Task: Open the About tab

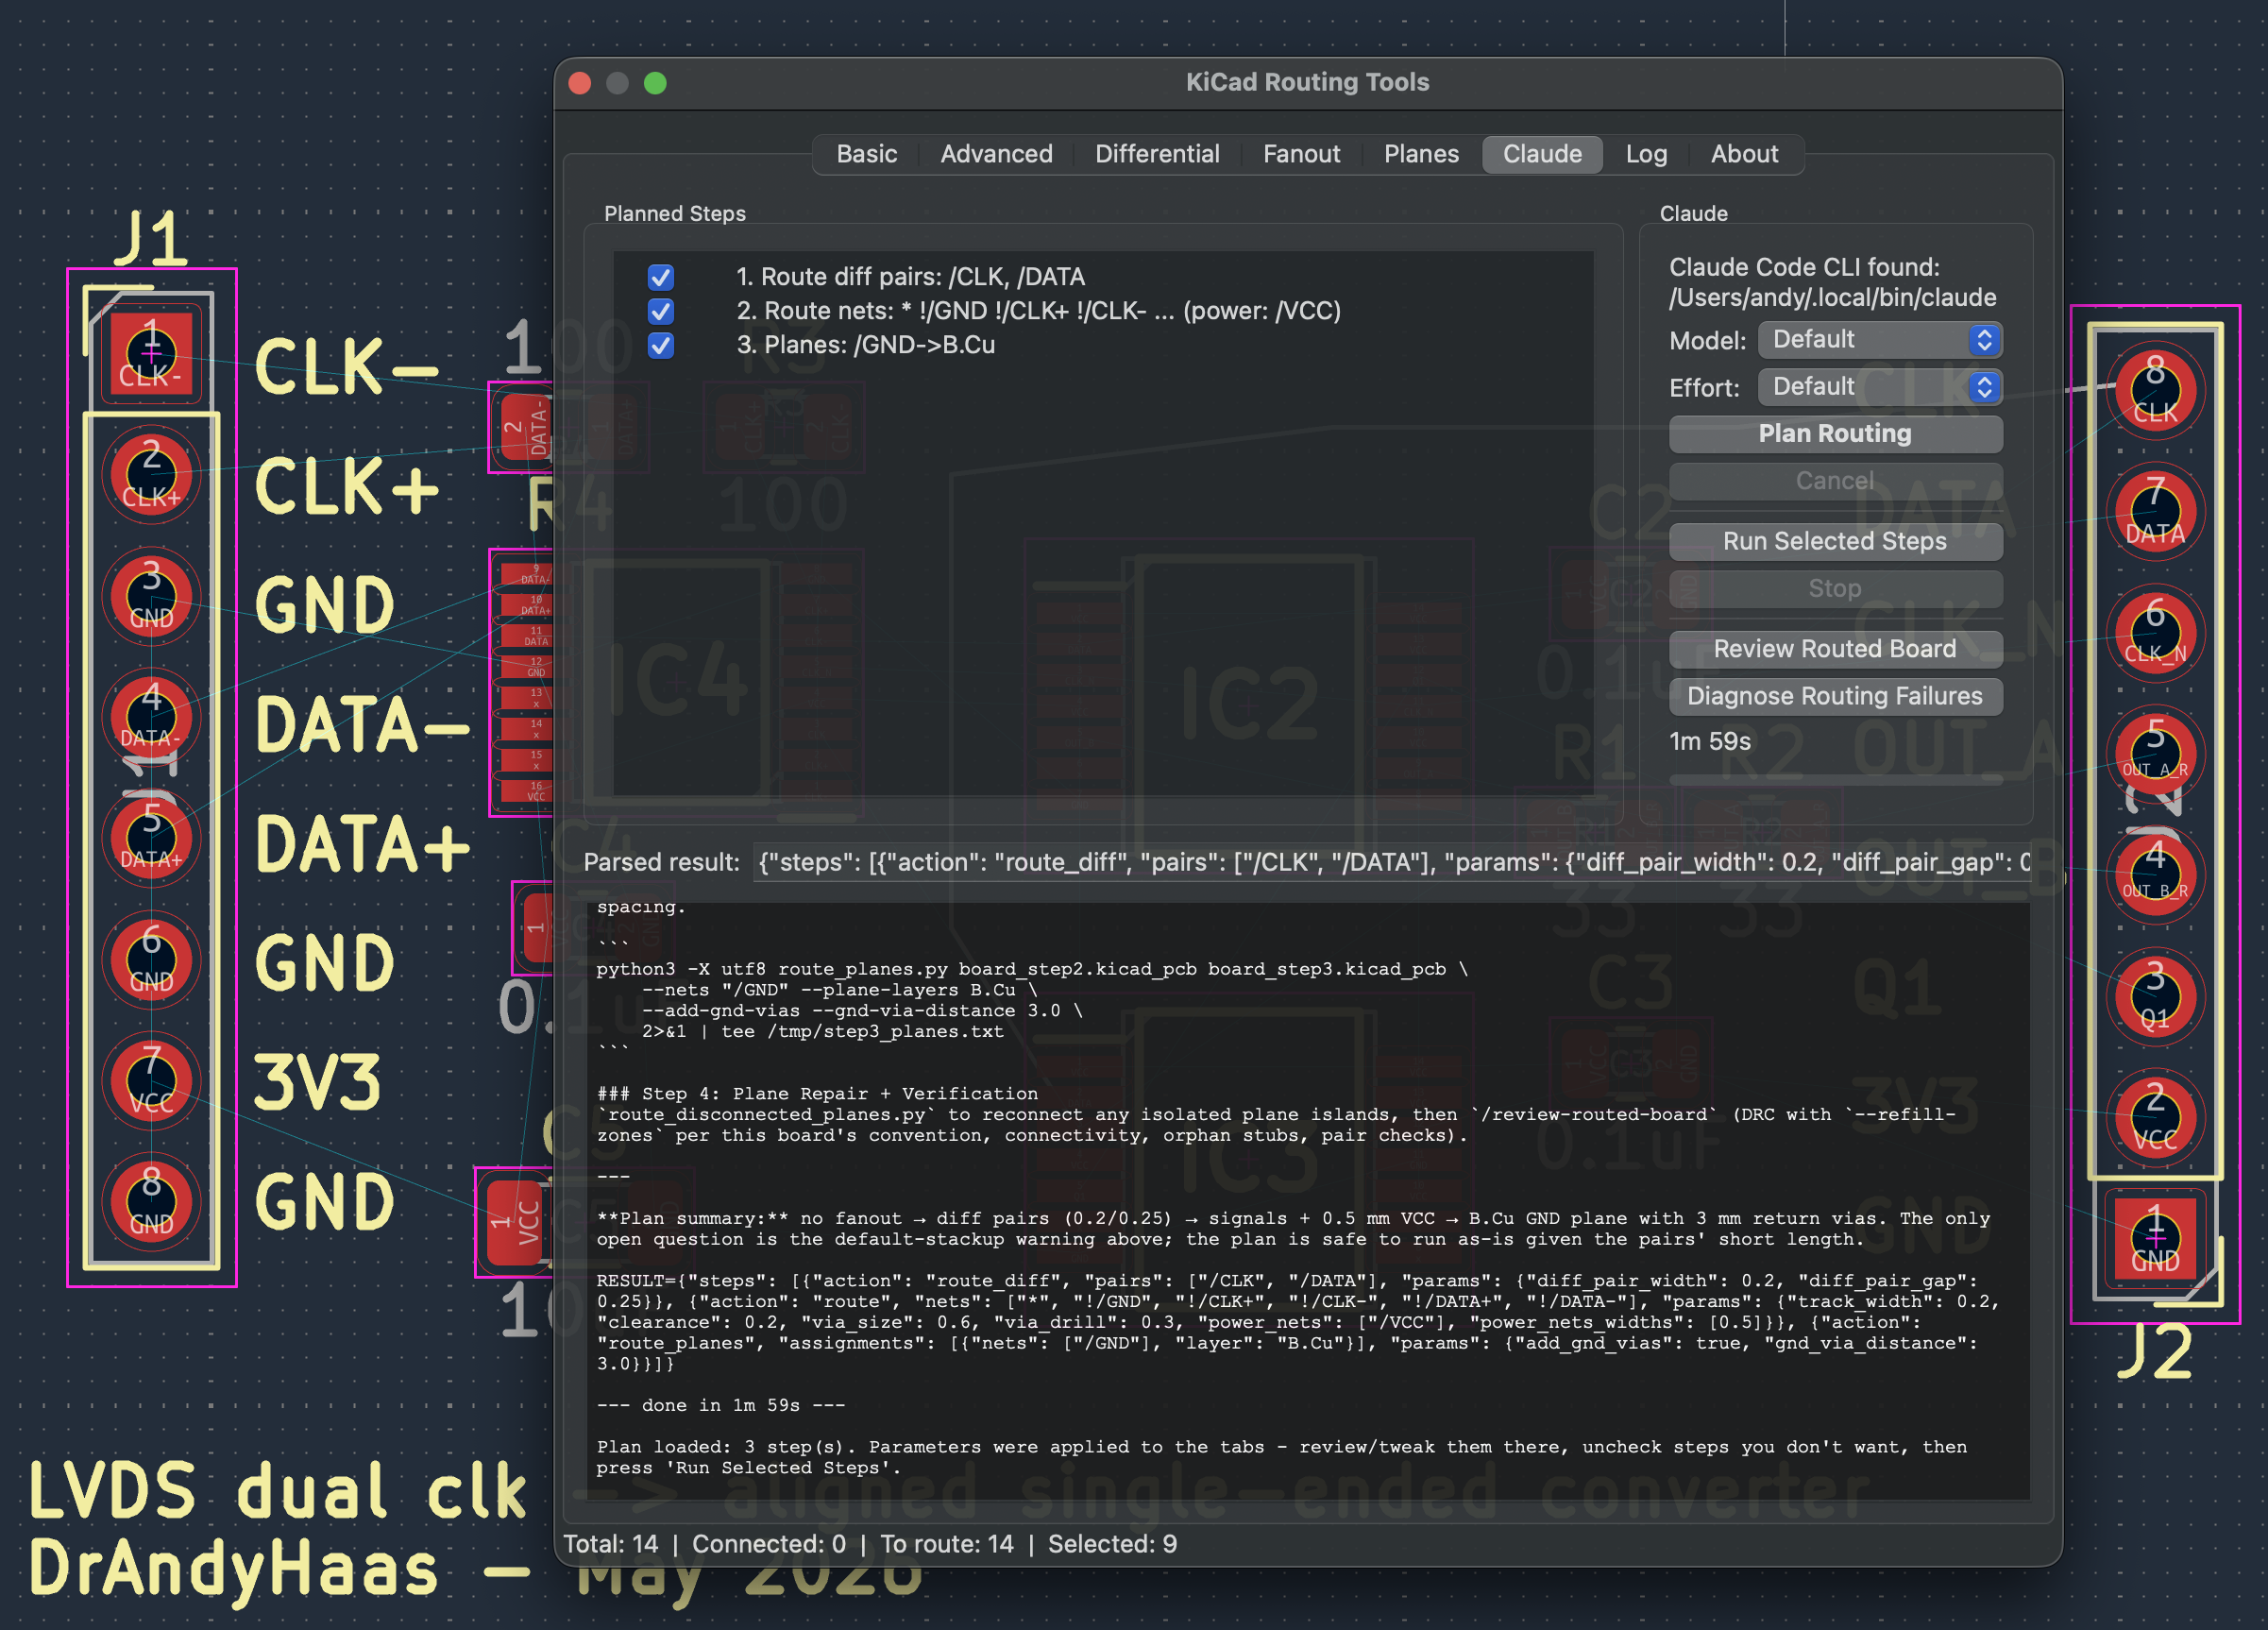Action: [x=1744, y=154]
